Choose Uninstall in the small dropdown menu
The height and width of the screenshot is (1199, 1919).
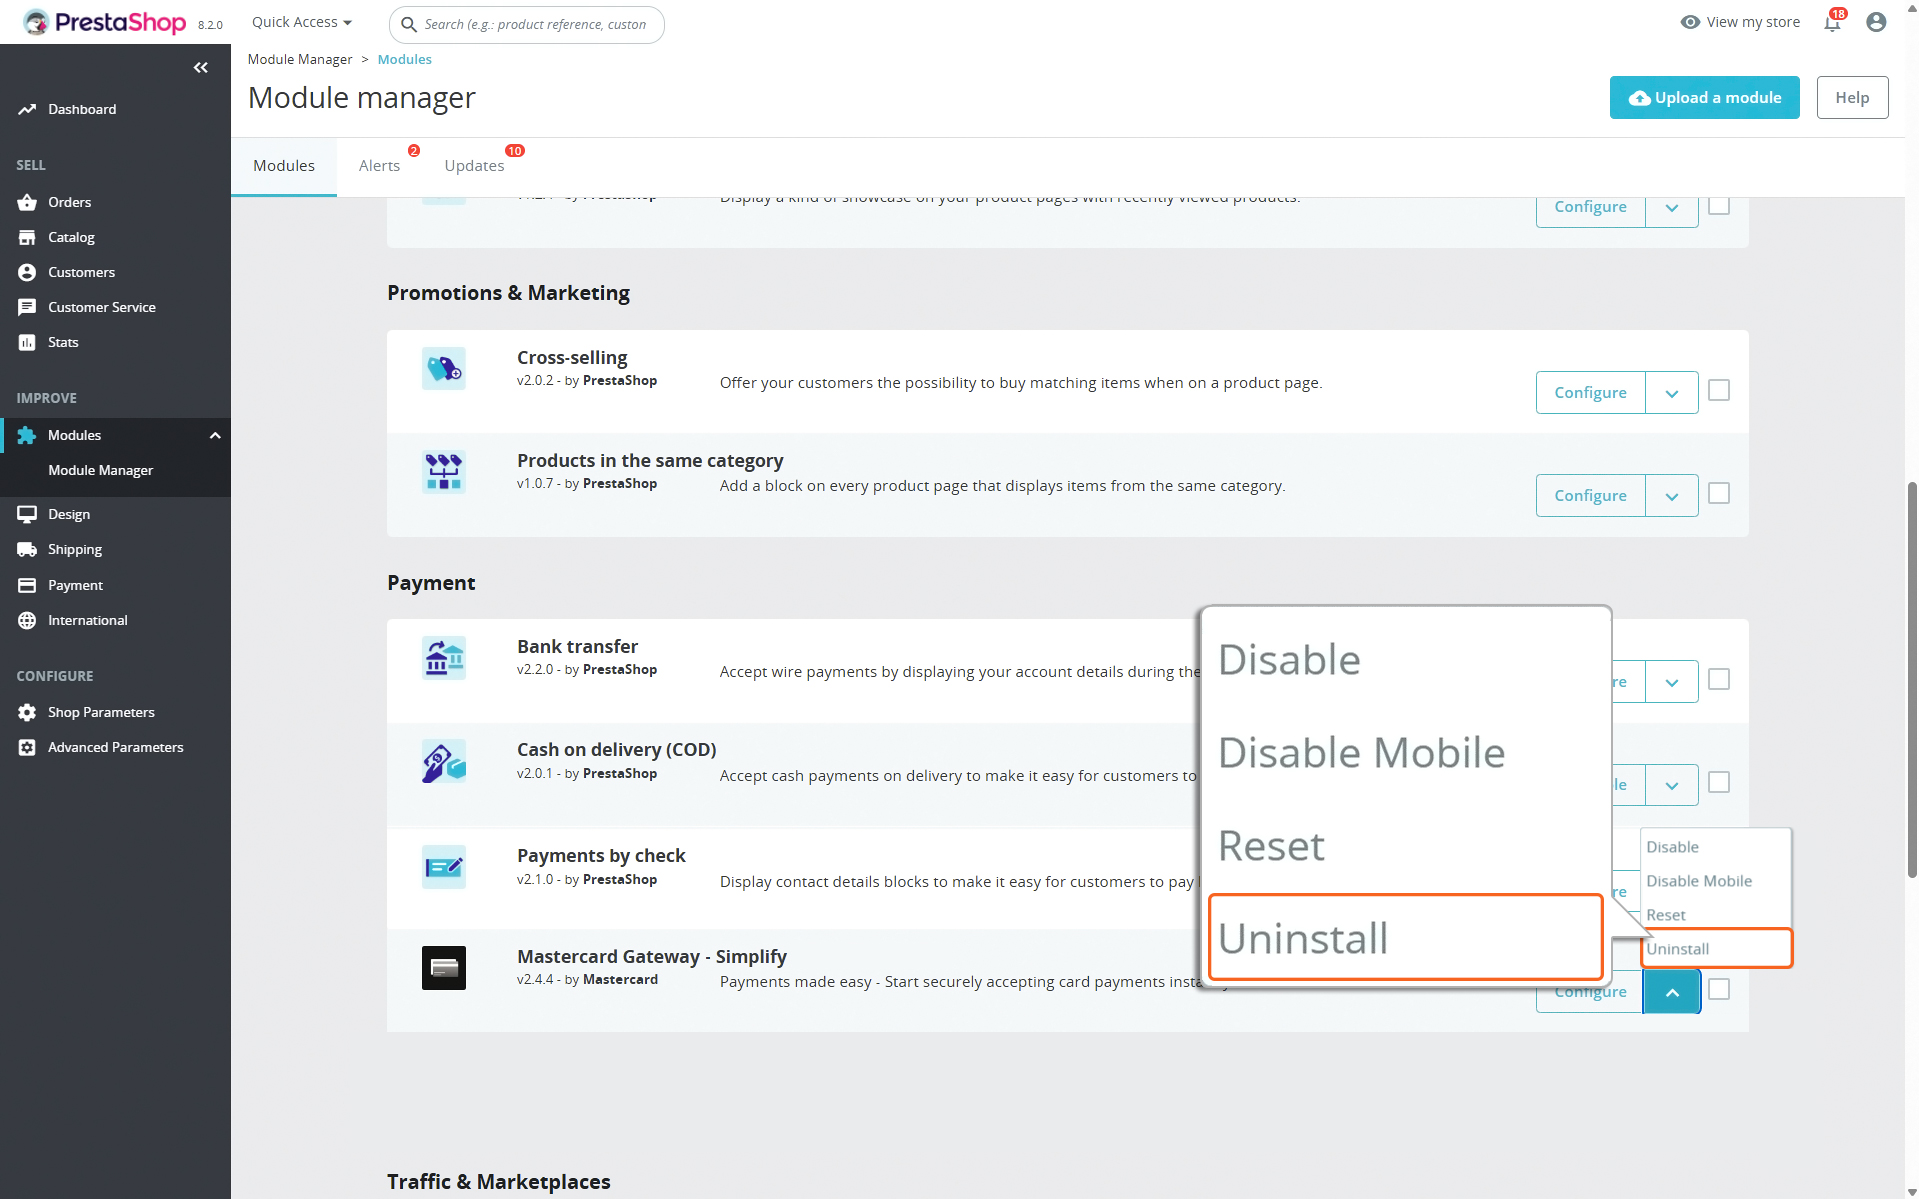click(x=1716, y=949)
